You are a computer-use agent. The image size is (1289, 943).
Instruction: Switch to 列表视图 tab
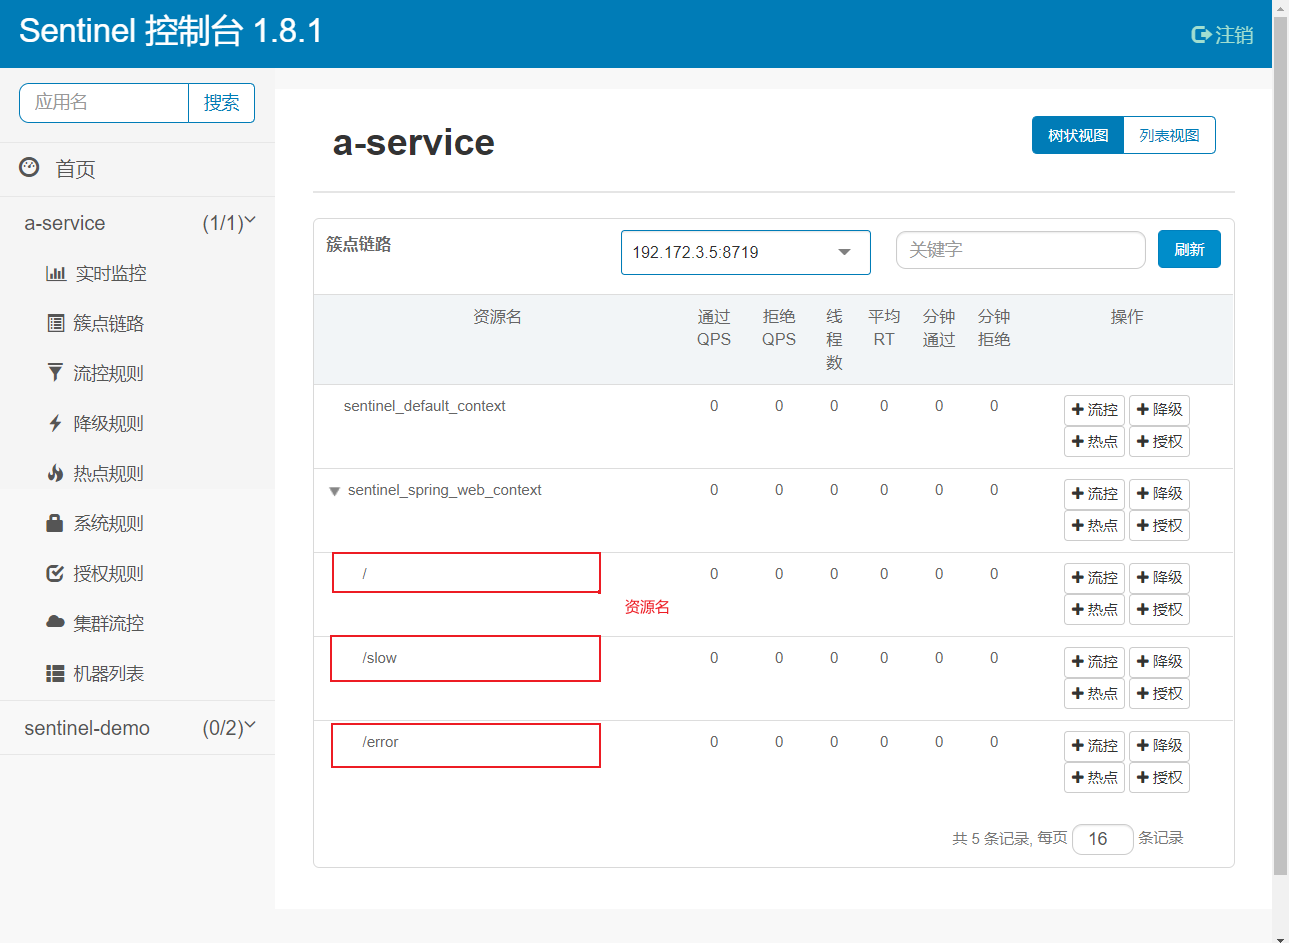click(x=1170, y=135)
